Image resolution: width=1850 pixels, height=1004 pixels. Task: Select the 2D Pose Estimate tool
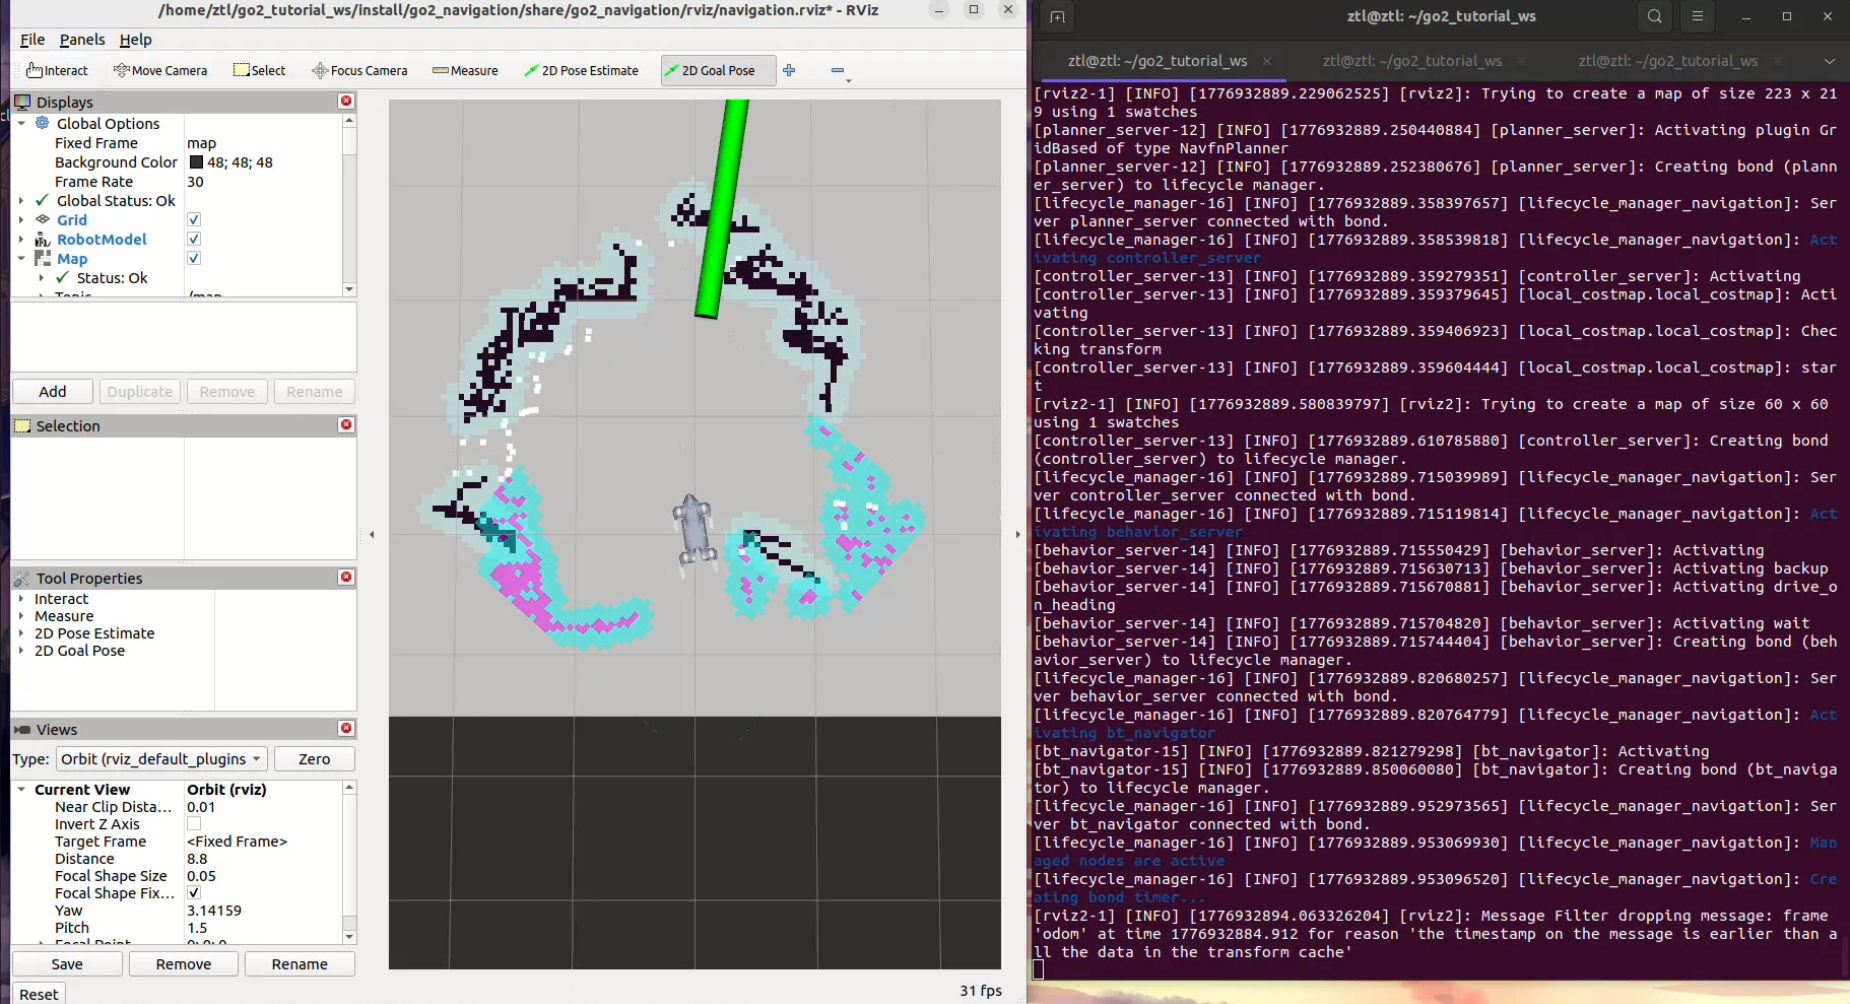pyautogui.click(x=581, y=70)
